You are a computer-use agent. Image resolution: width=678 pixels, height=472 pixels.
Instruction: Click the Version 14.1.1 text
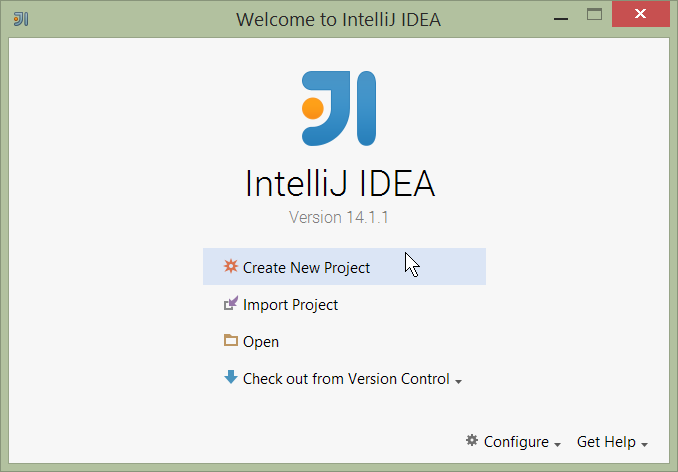(339, 217)
